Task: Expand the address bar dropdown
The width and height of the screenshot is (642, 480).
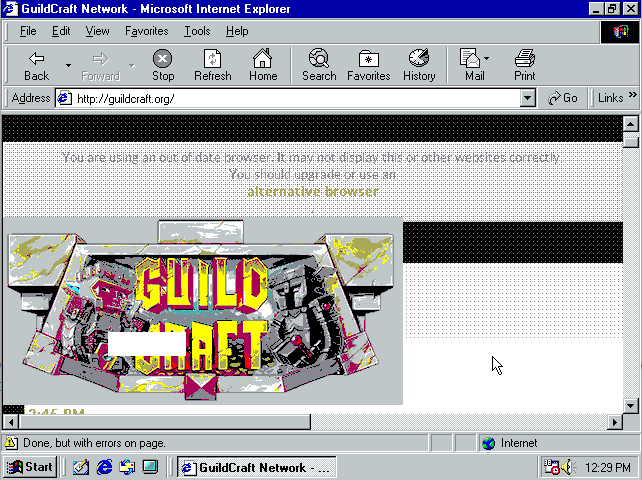Action: pos(528,99)
